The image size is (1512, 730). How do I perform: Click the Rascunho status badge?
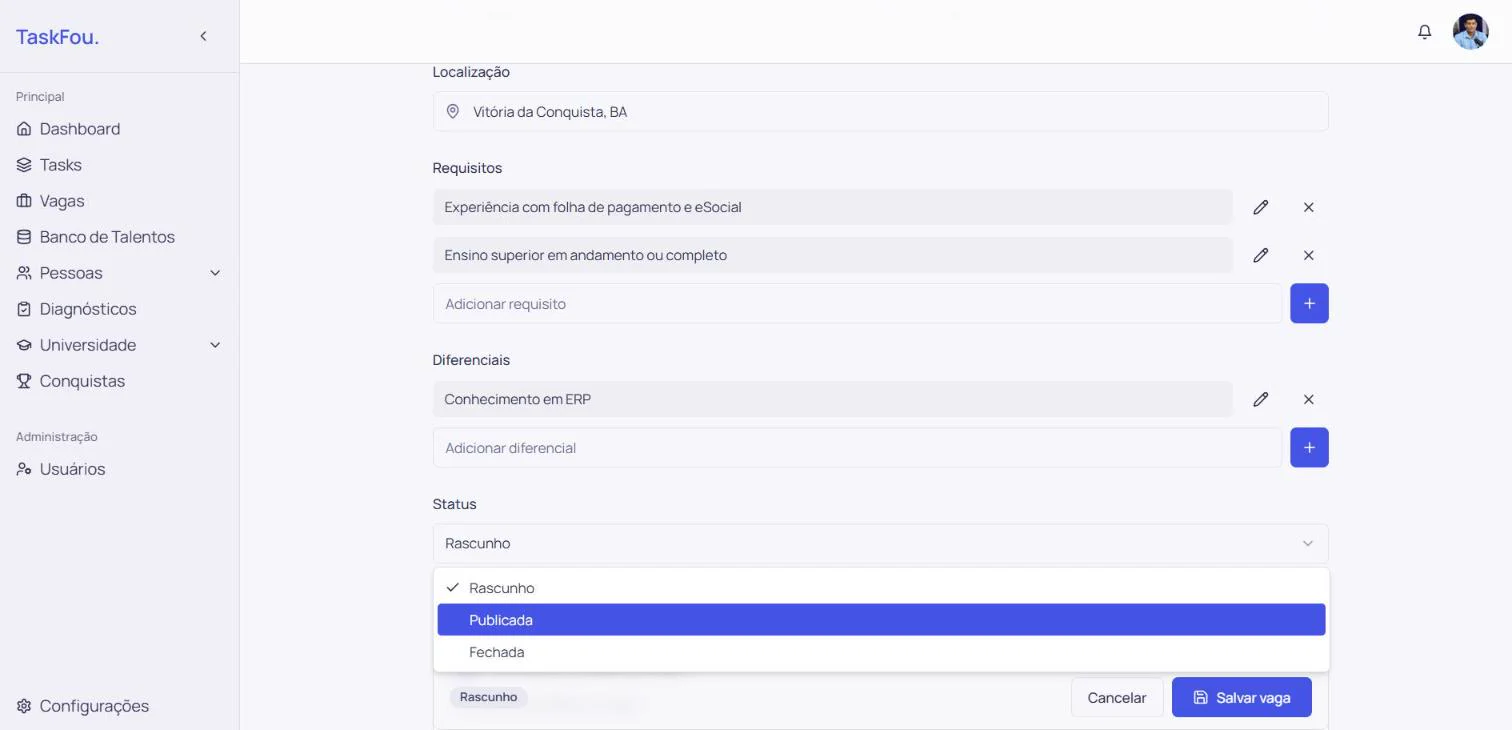tap(488, 697)
